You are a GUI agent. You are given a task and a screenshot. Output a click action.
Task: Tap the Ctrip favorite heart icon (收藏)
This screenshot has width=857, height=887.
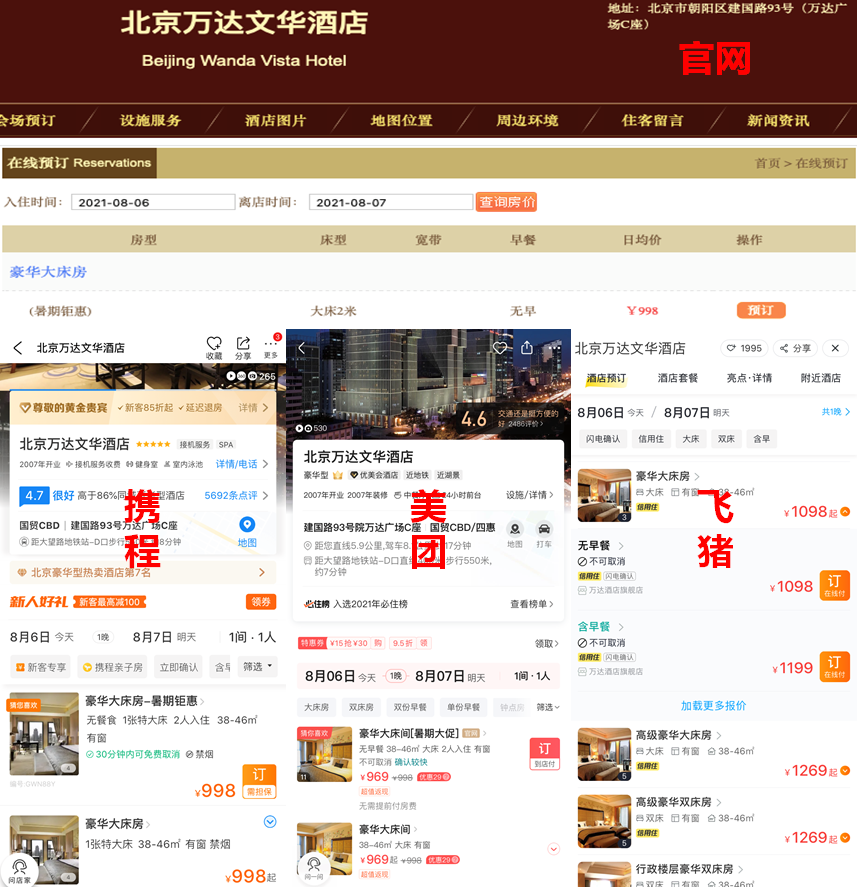tap(214, 347)
